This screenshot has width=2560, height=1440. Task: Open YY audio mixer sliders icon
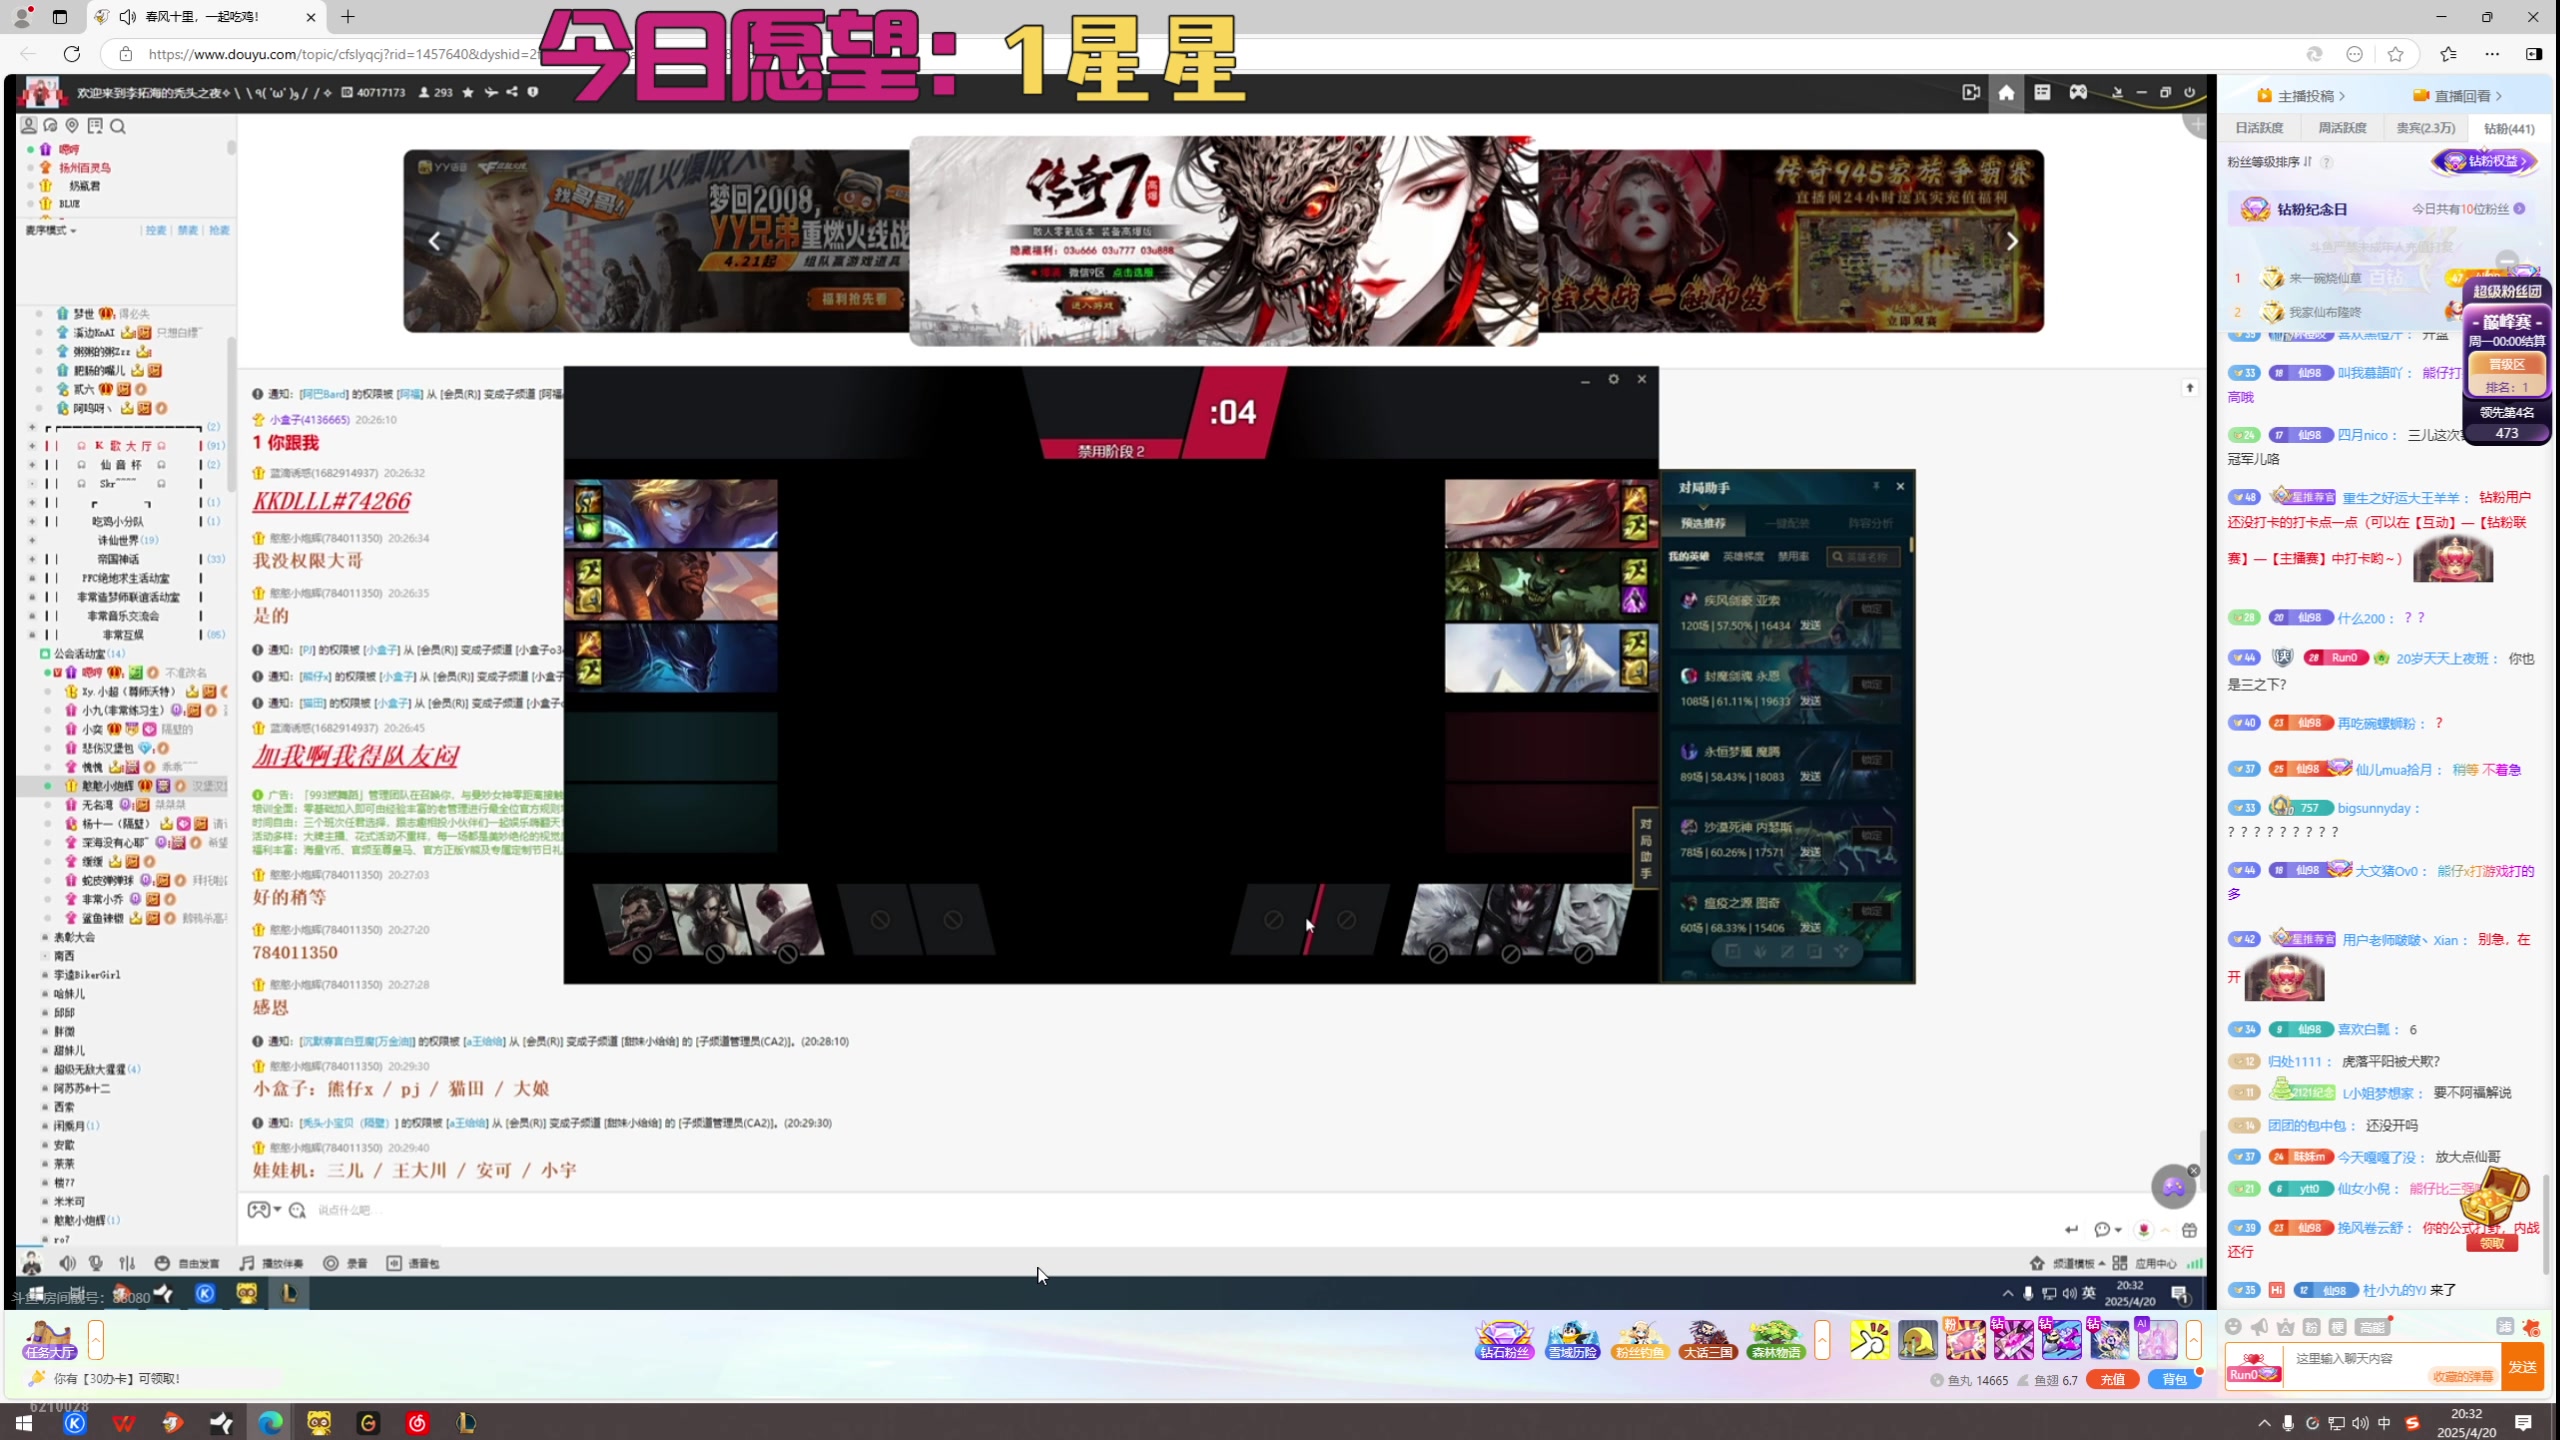pyautogui.click(x=127, y=1263)
